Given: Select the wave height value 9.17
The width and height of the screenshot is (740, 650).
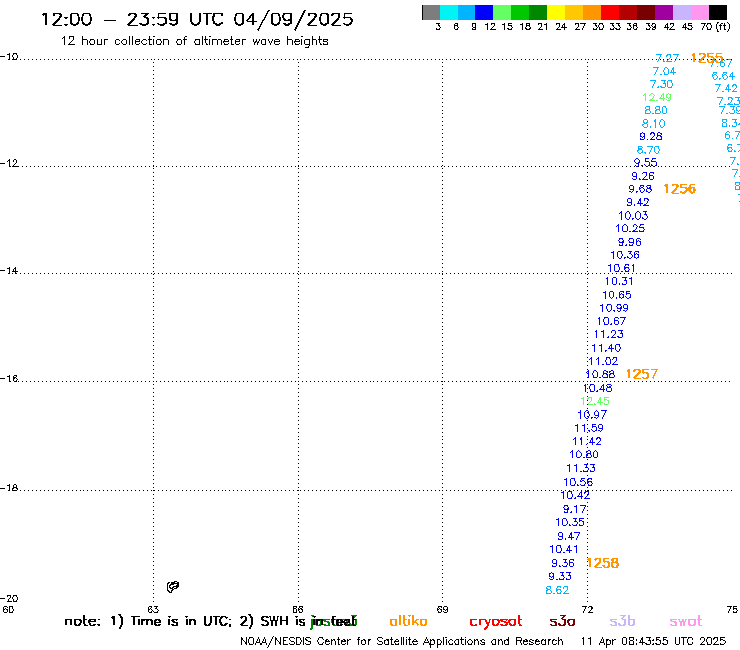Looking at the screenshot, I should pos(574,509).
